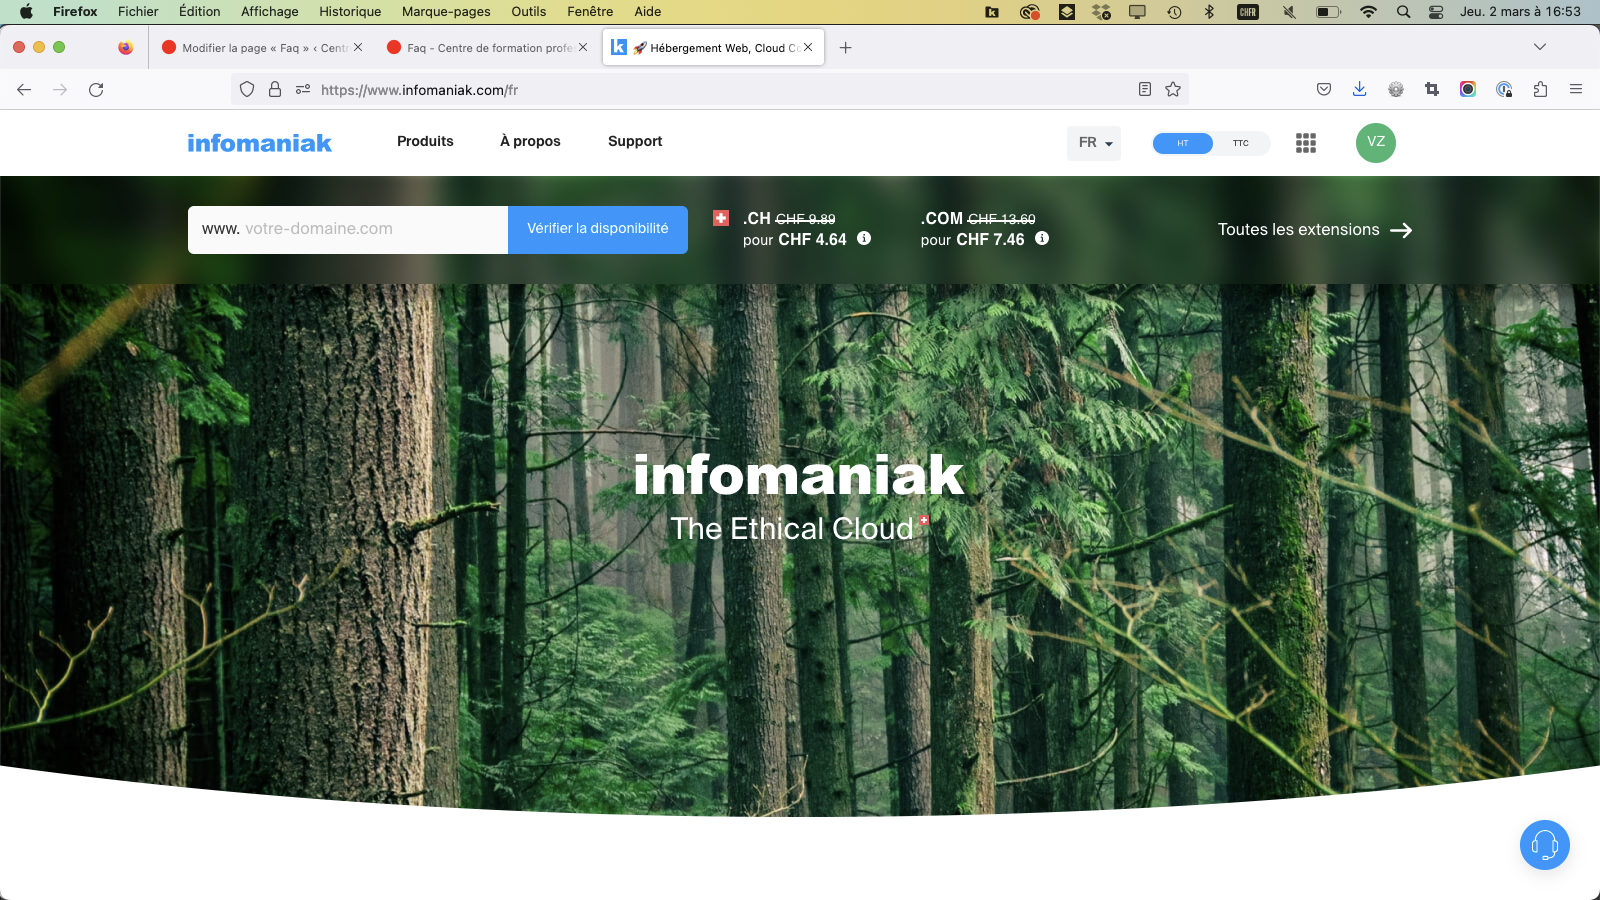Image resolution: width=1600 pixels, height=900 pixels.
Task: Open the Fichier menu
Action: pyautogui.click(x=138, y=12)
